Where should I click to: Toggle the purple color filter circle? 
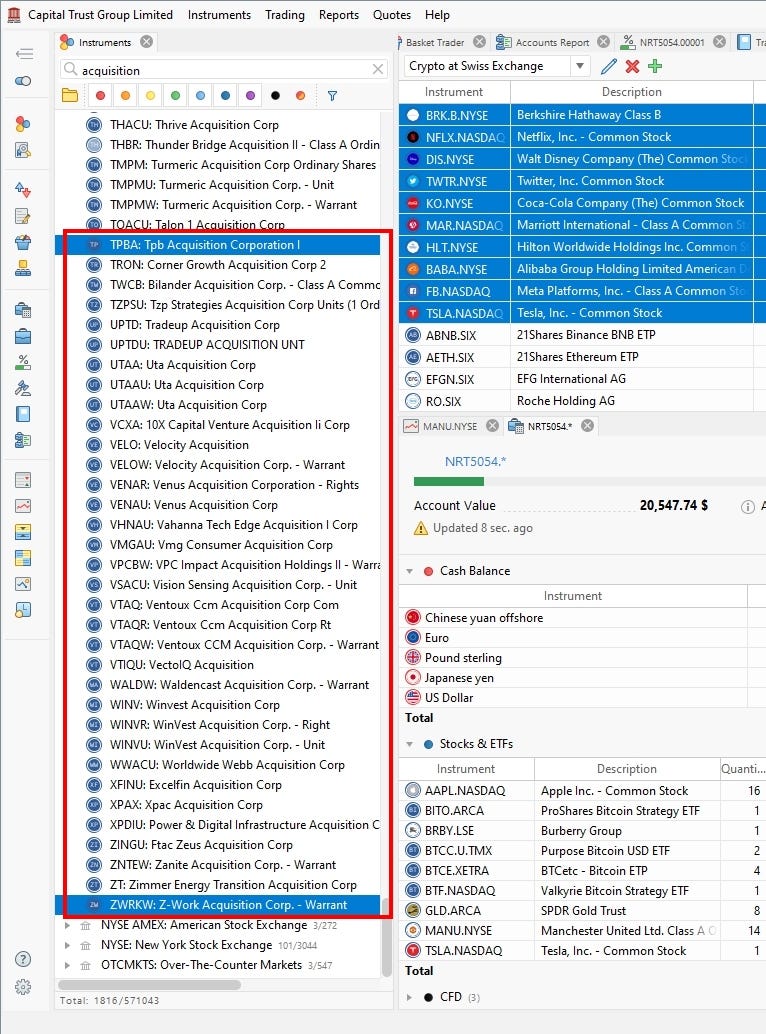coord(250,96)
